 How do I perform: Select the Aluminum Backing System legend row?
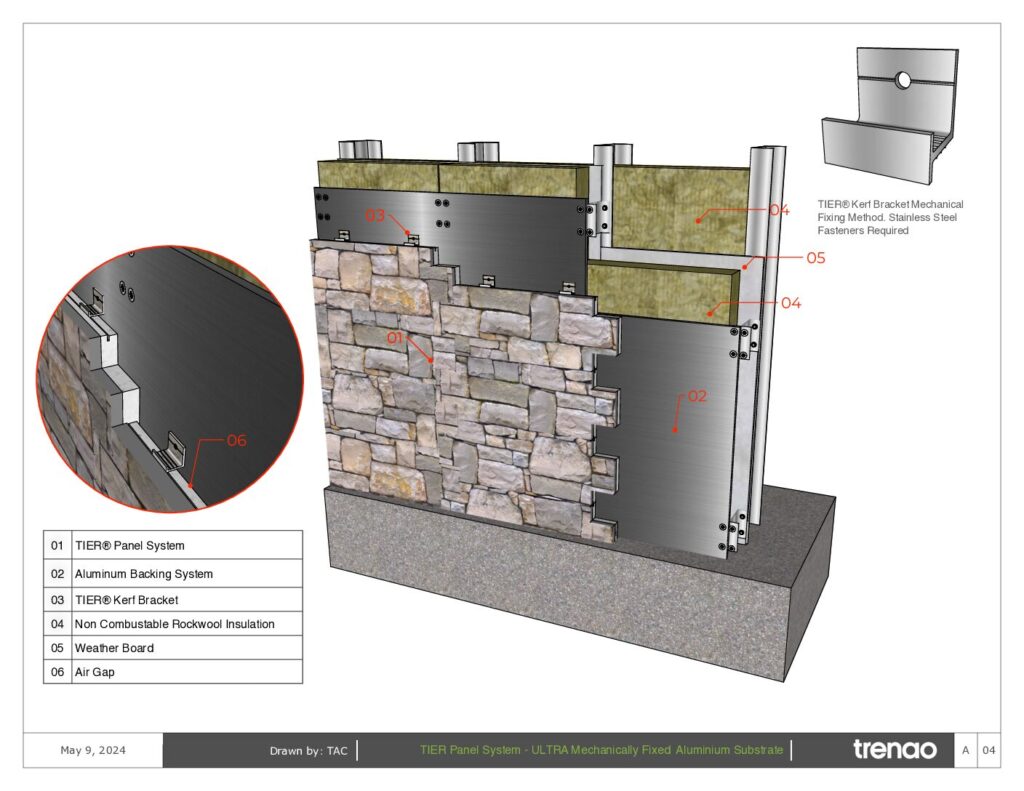pos(173,573)
